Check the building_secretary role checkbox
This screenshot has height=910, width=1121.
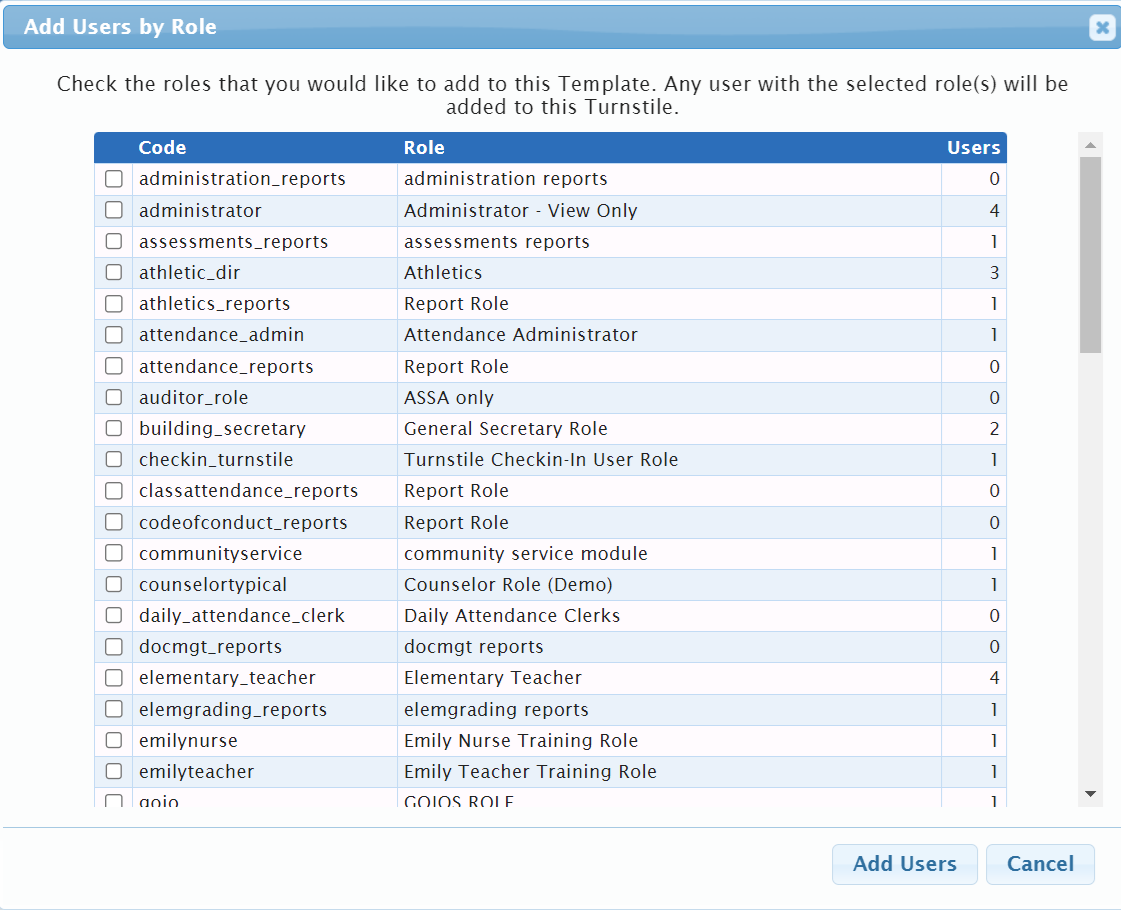[114, 428]
